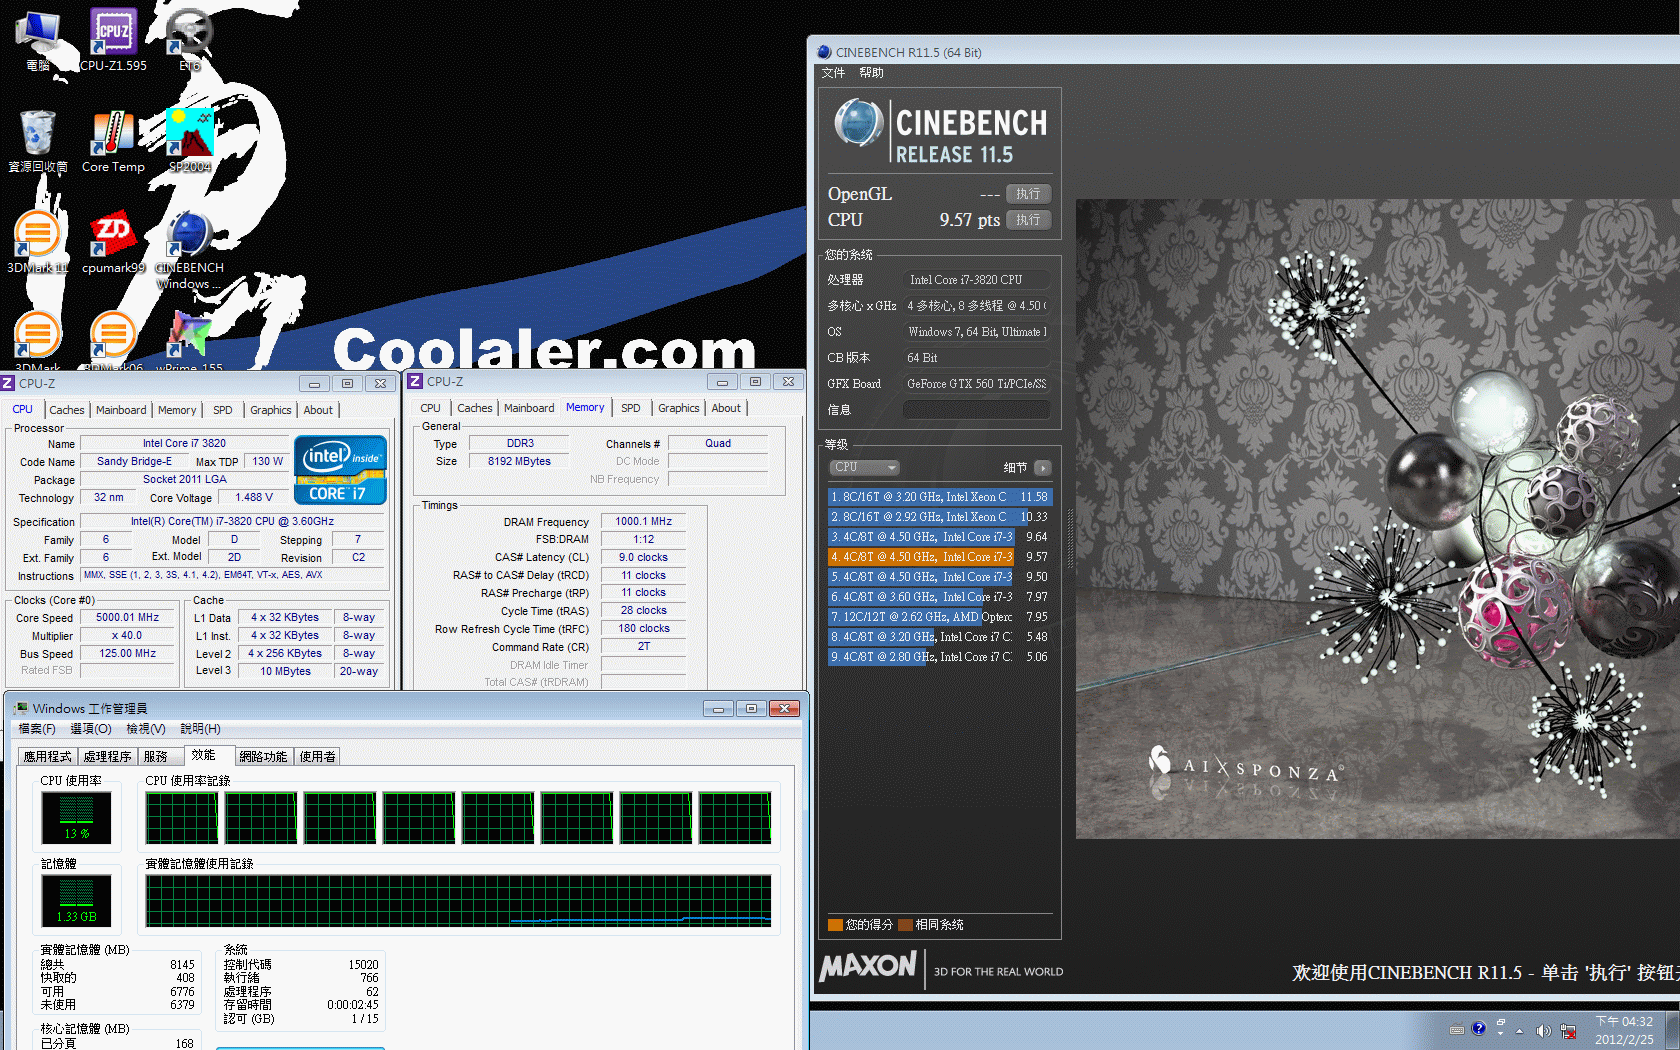Open 檔案(F) menu in Task Manager
The image size is (1680, 1050).
click(37, 729)
